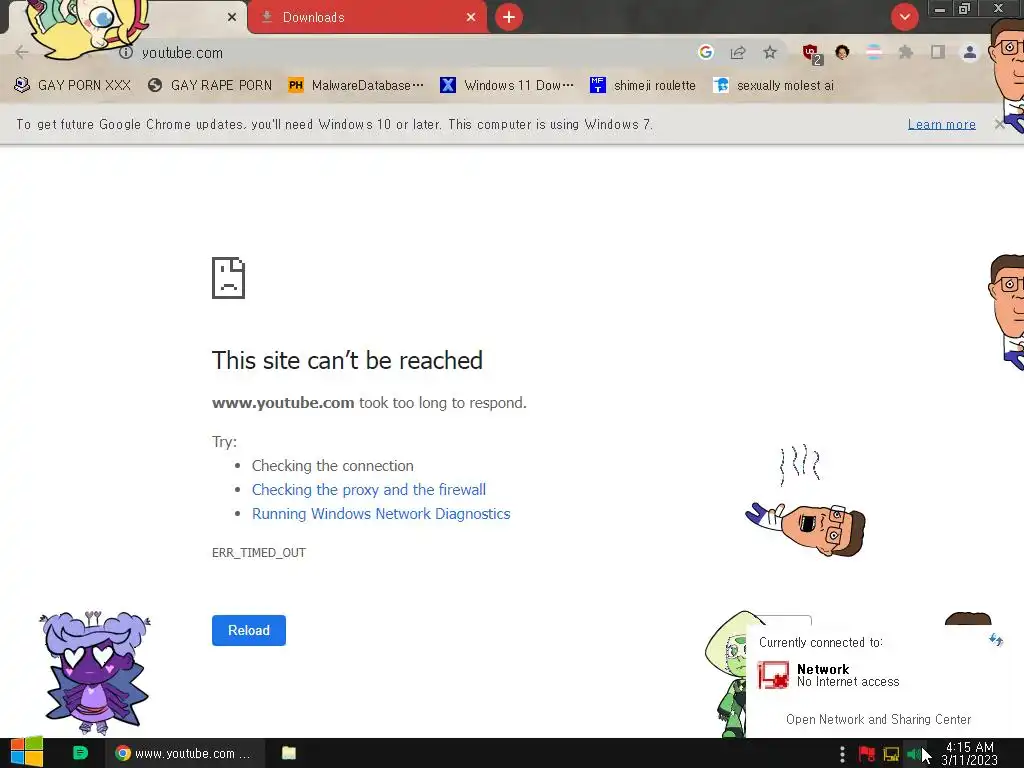Close the Downloads tab
Viewport: 1024px width, 768px height.
point(471,17)
